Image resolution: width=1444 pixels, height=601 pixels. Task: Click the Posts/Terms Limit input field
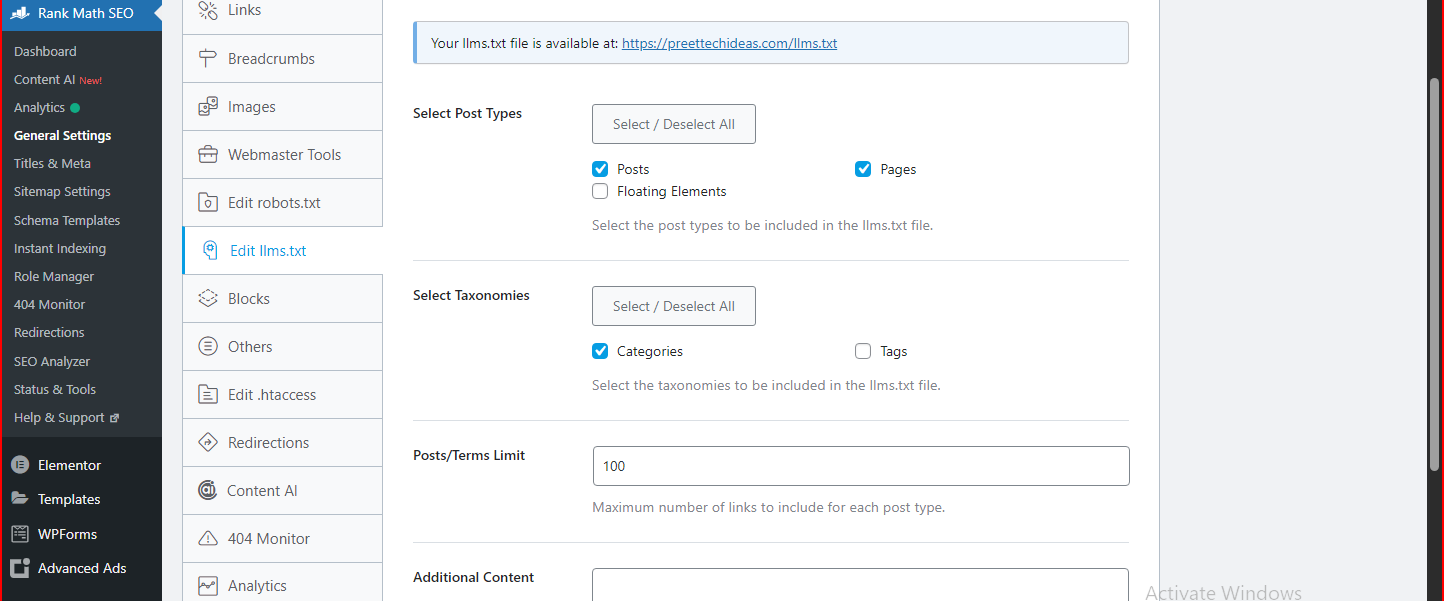(x=860, y=466)
